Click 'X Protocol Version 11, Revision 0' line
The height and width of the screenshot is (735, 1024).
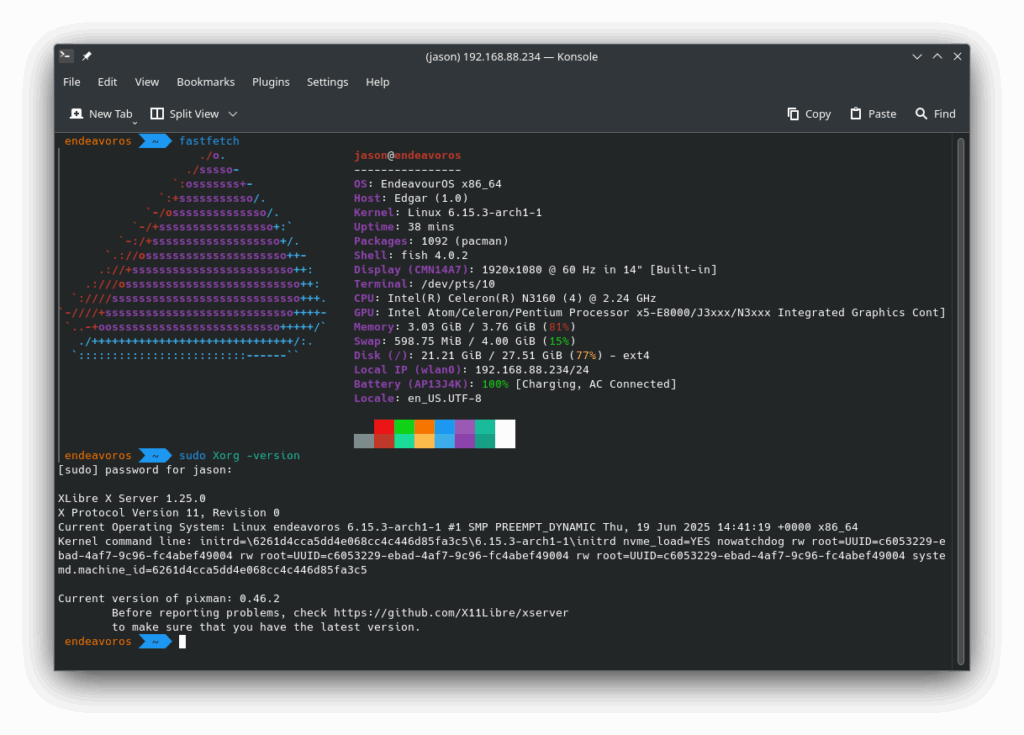168,513
